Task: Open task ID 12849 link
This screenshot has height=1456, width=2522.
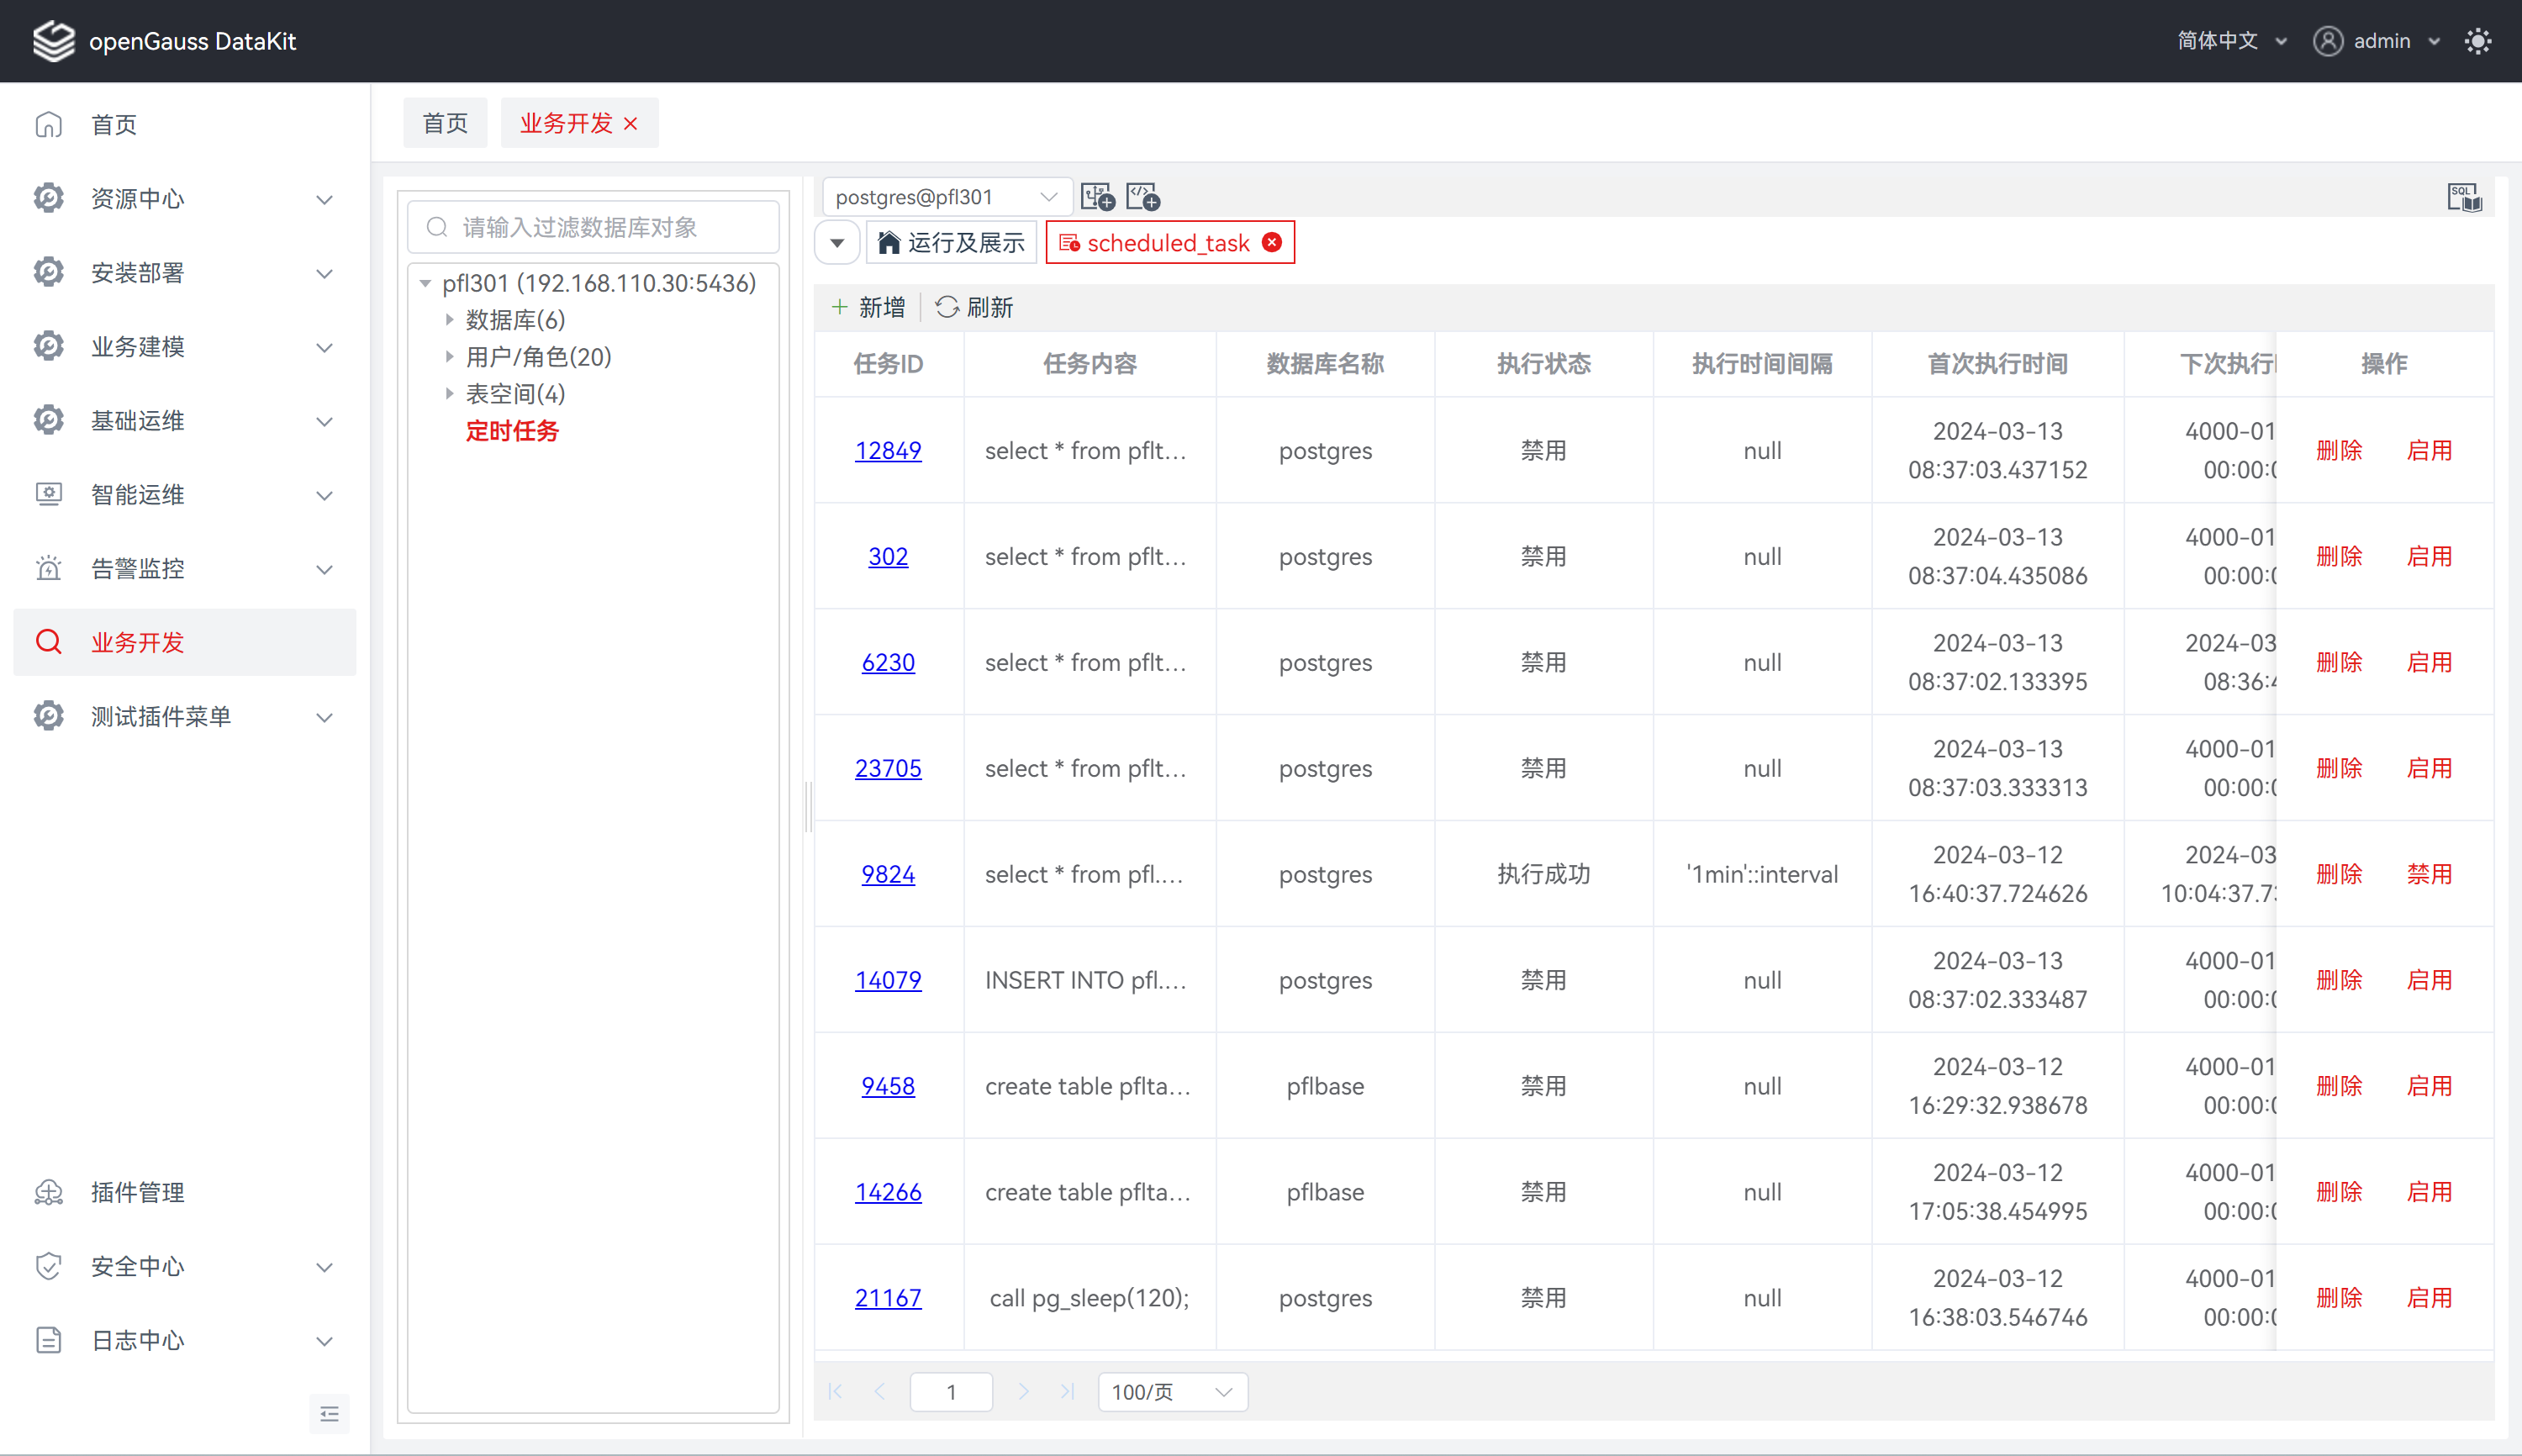Action: click(887, 450)
